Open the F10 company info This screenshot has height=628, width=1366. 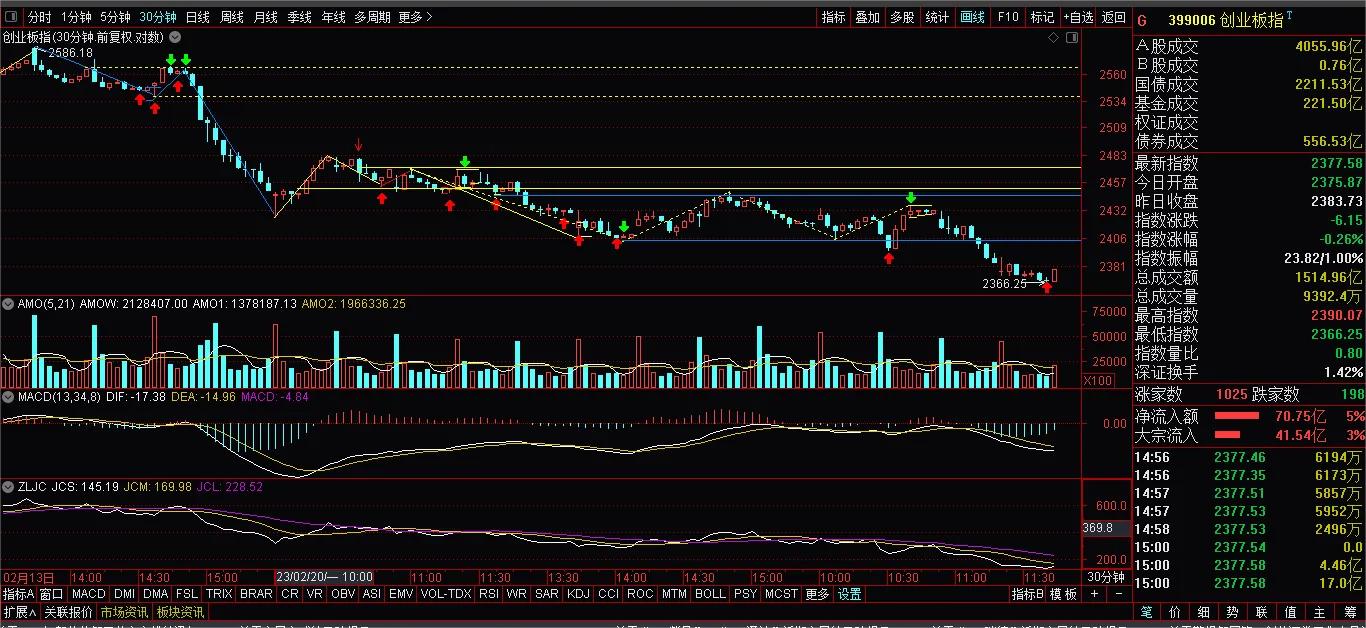(1008, 17)
